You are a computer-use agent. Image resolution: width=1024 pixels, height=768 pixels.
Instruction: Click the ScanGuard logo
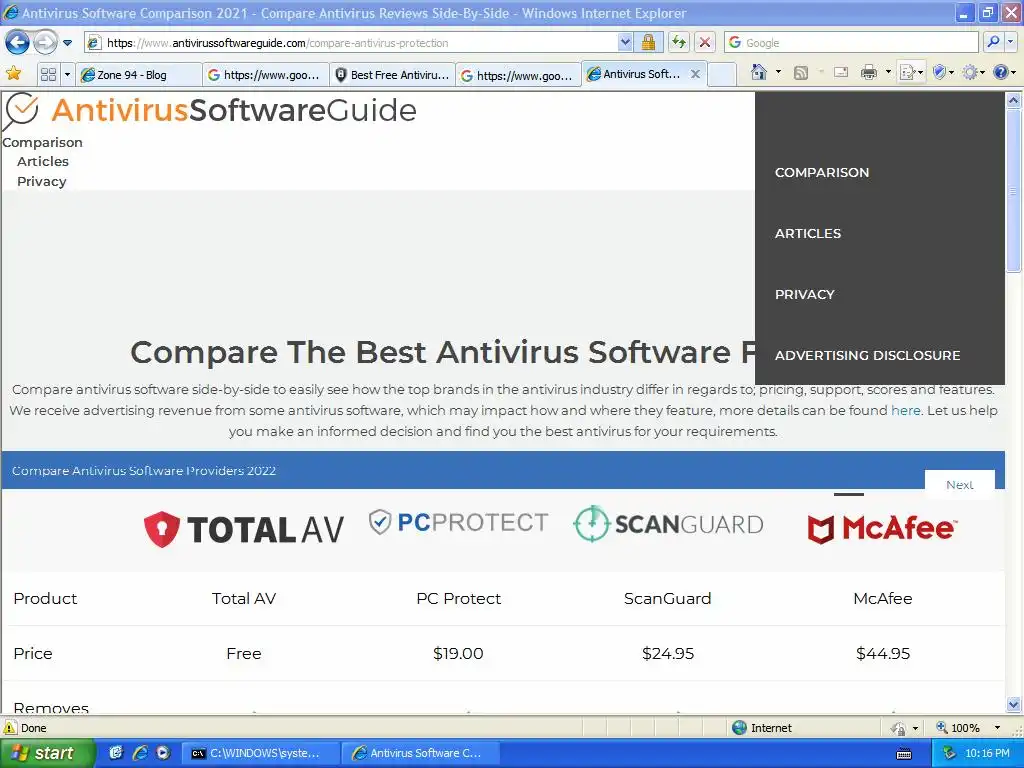click(668, 524)
